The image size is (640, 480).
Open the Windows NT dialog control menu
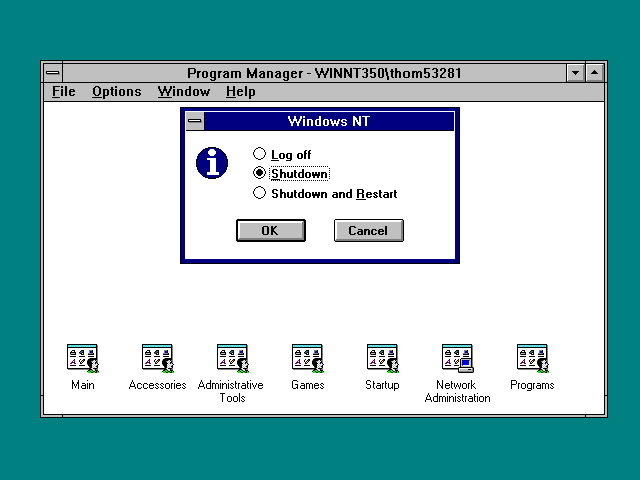tap(195, 121)
